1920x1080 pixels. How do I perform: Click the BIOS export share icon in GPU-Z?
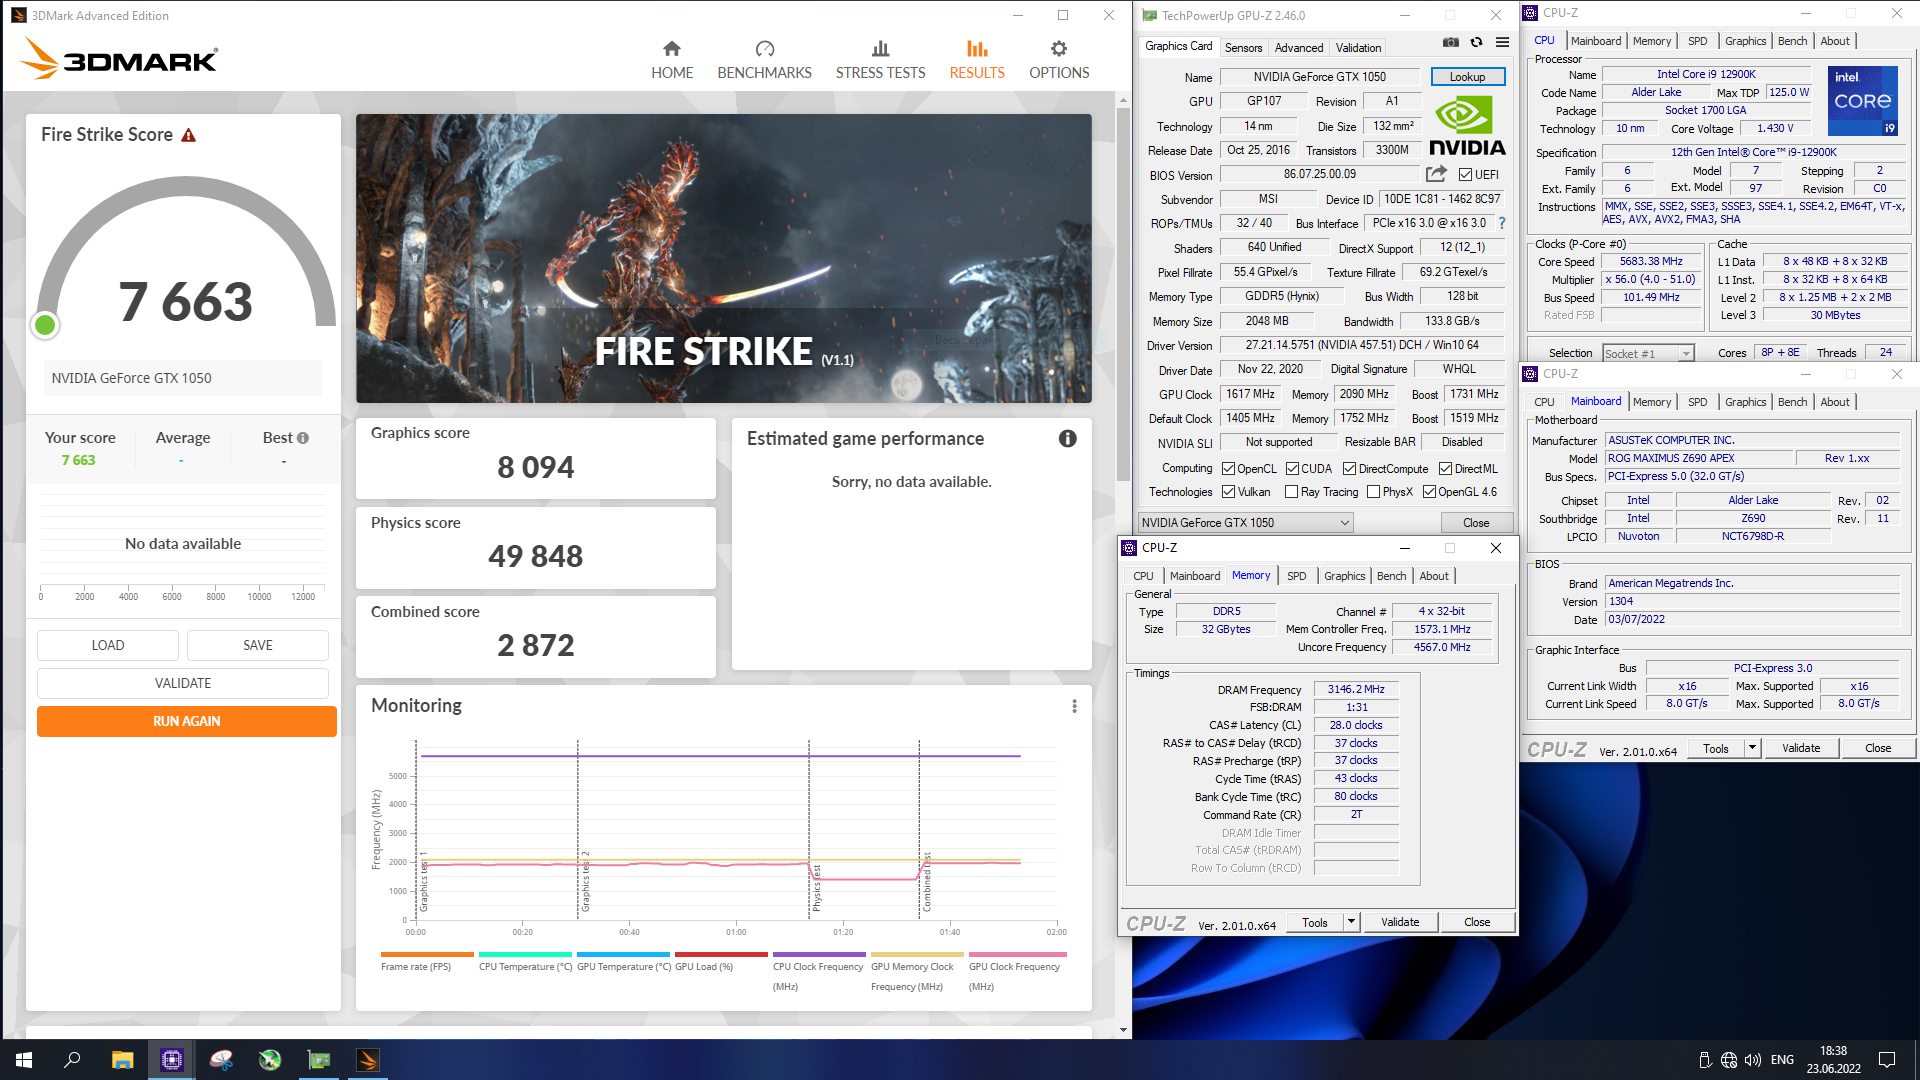(x=1437, y=174)
